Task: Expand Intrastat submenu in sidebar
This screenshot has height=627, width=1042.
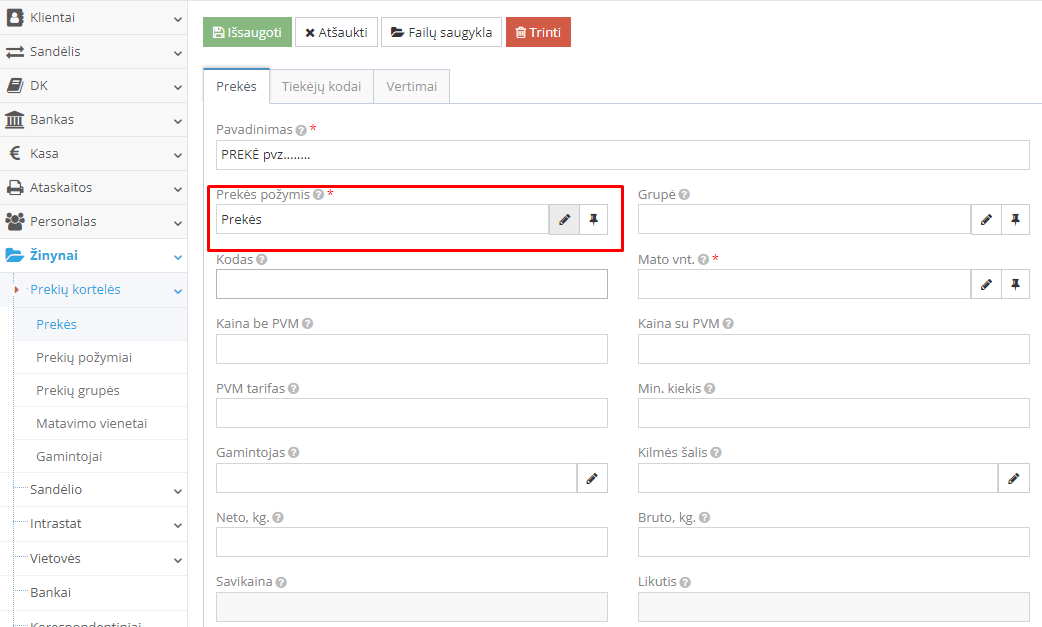Action: tap(100, 524)
